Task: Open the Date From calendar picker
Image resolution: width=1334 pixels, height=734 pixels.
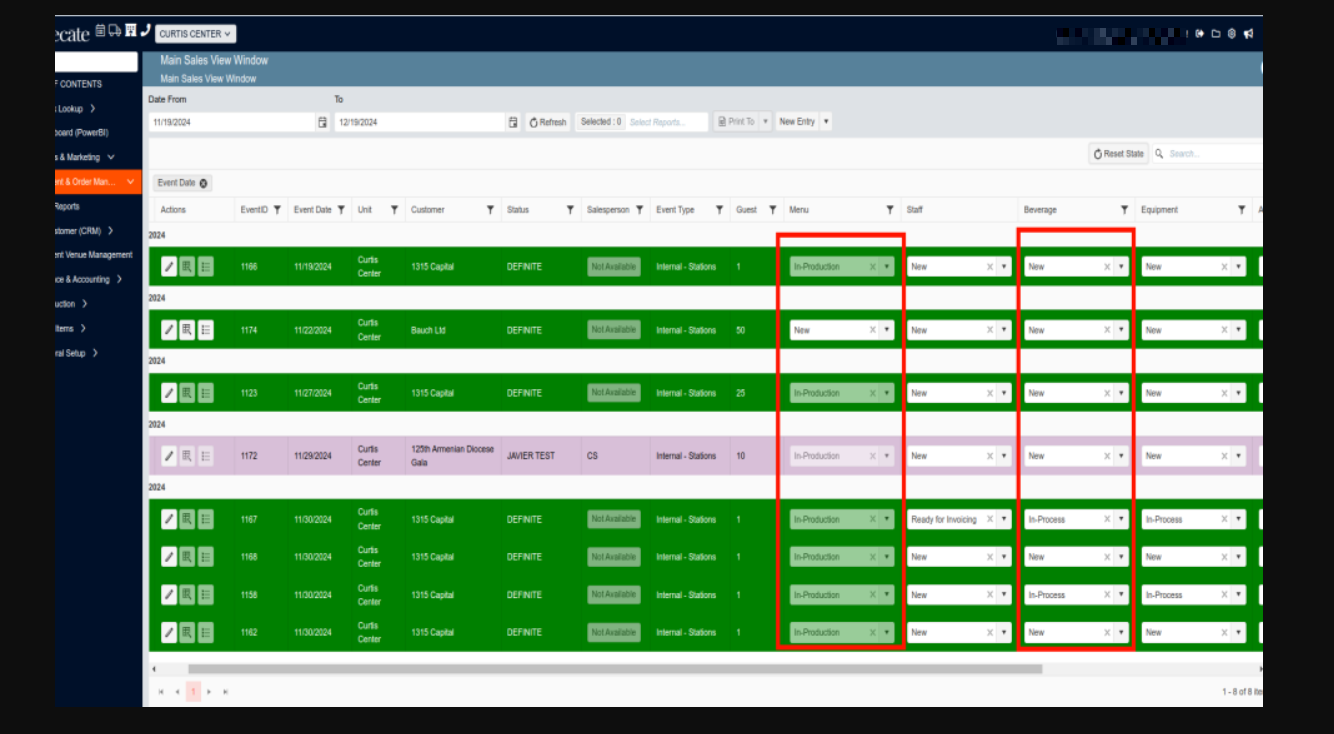Action: tap(323, 122)
